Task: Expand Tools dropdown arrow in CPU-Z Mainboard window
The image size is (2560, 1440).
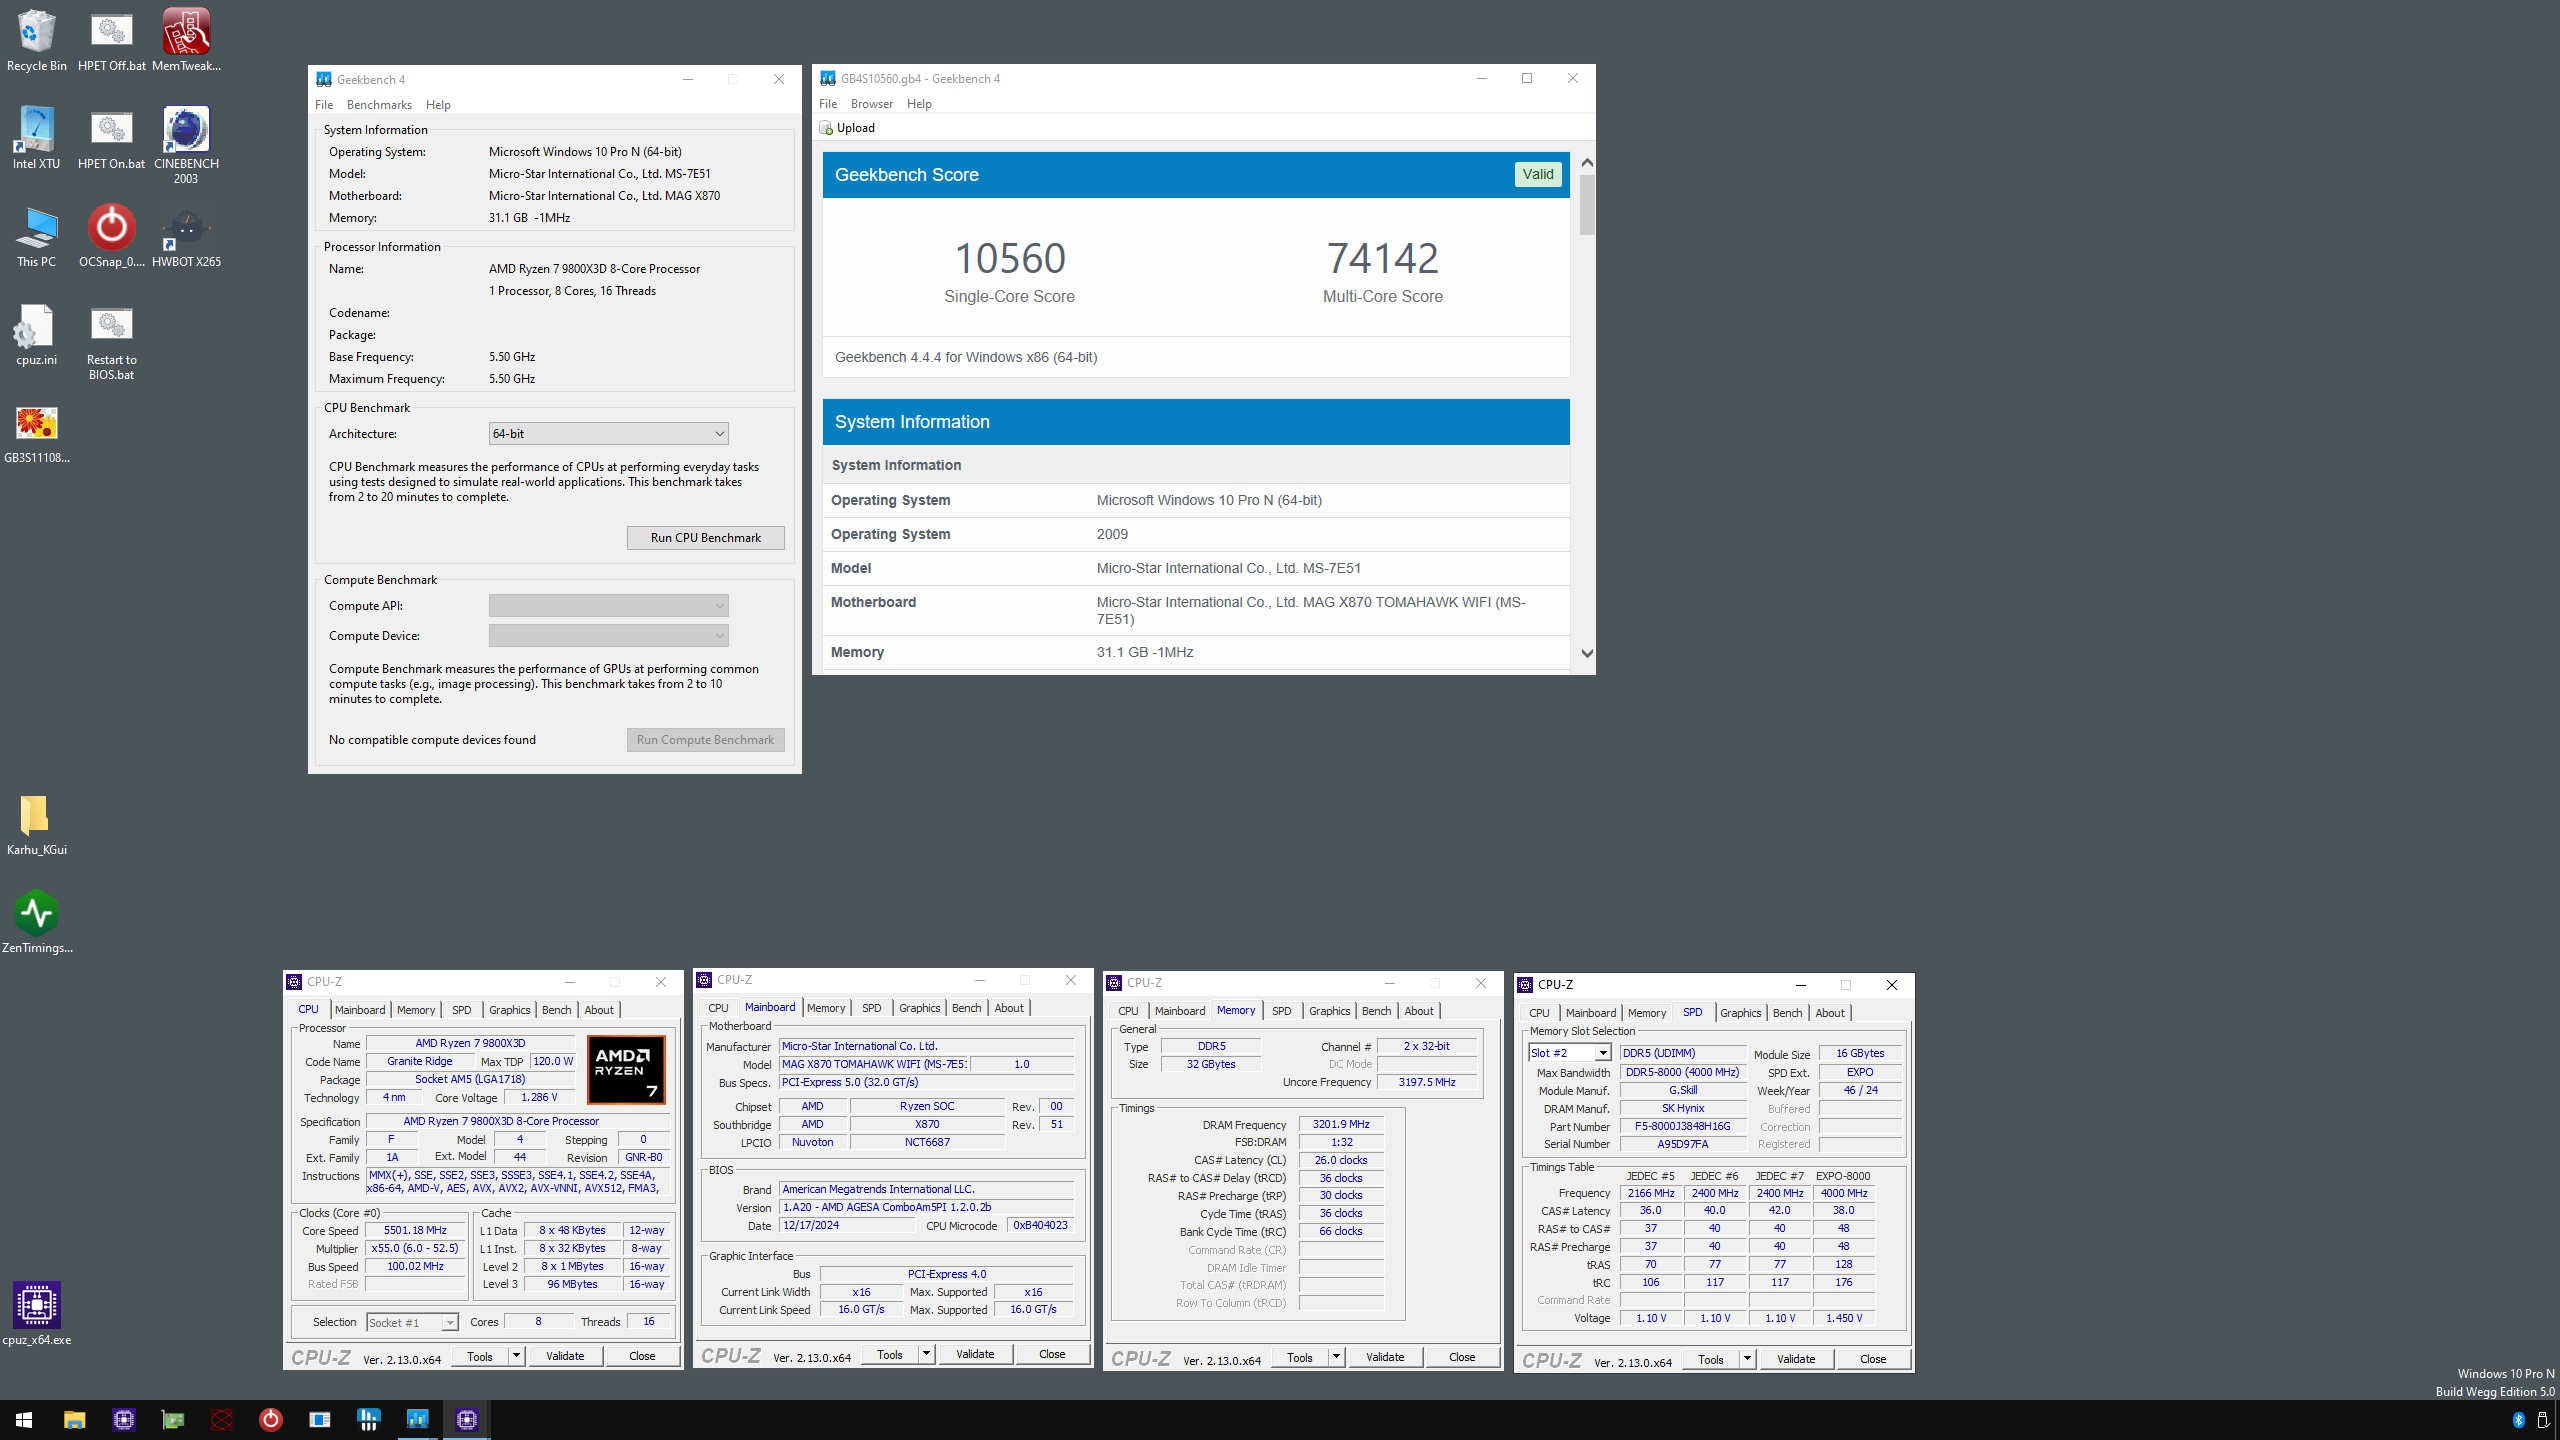Action: (x=926, y=1354)
